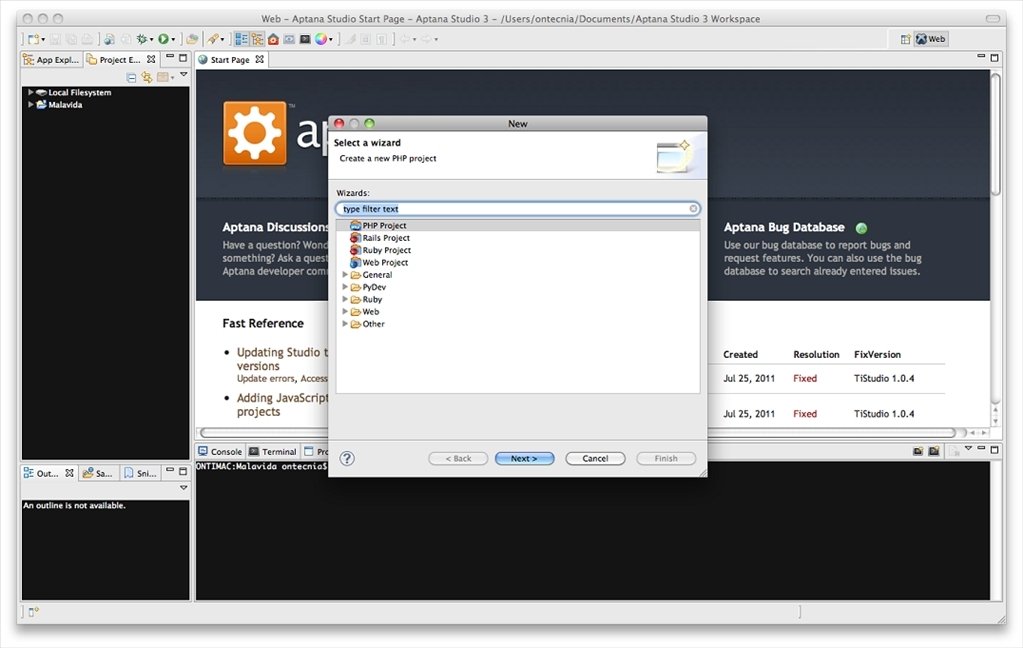The image size is (1023, 648).
Task: Switch to the App Explorer tab
Action: tap(51, 60)
